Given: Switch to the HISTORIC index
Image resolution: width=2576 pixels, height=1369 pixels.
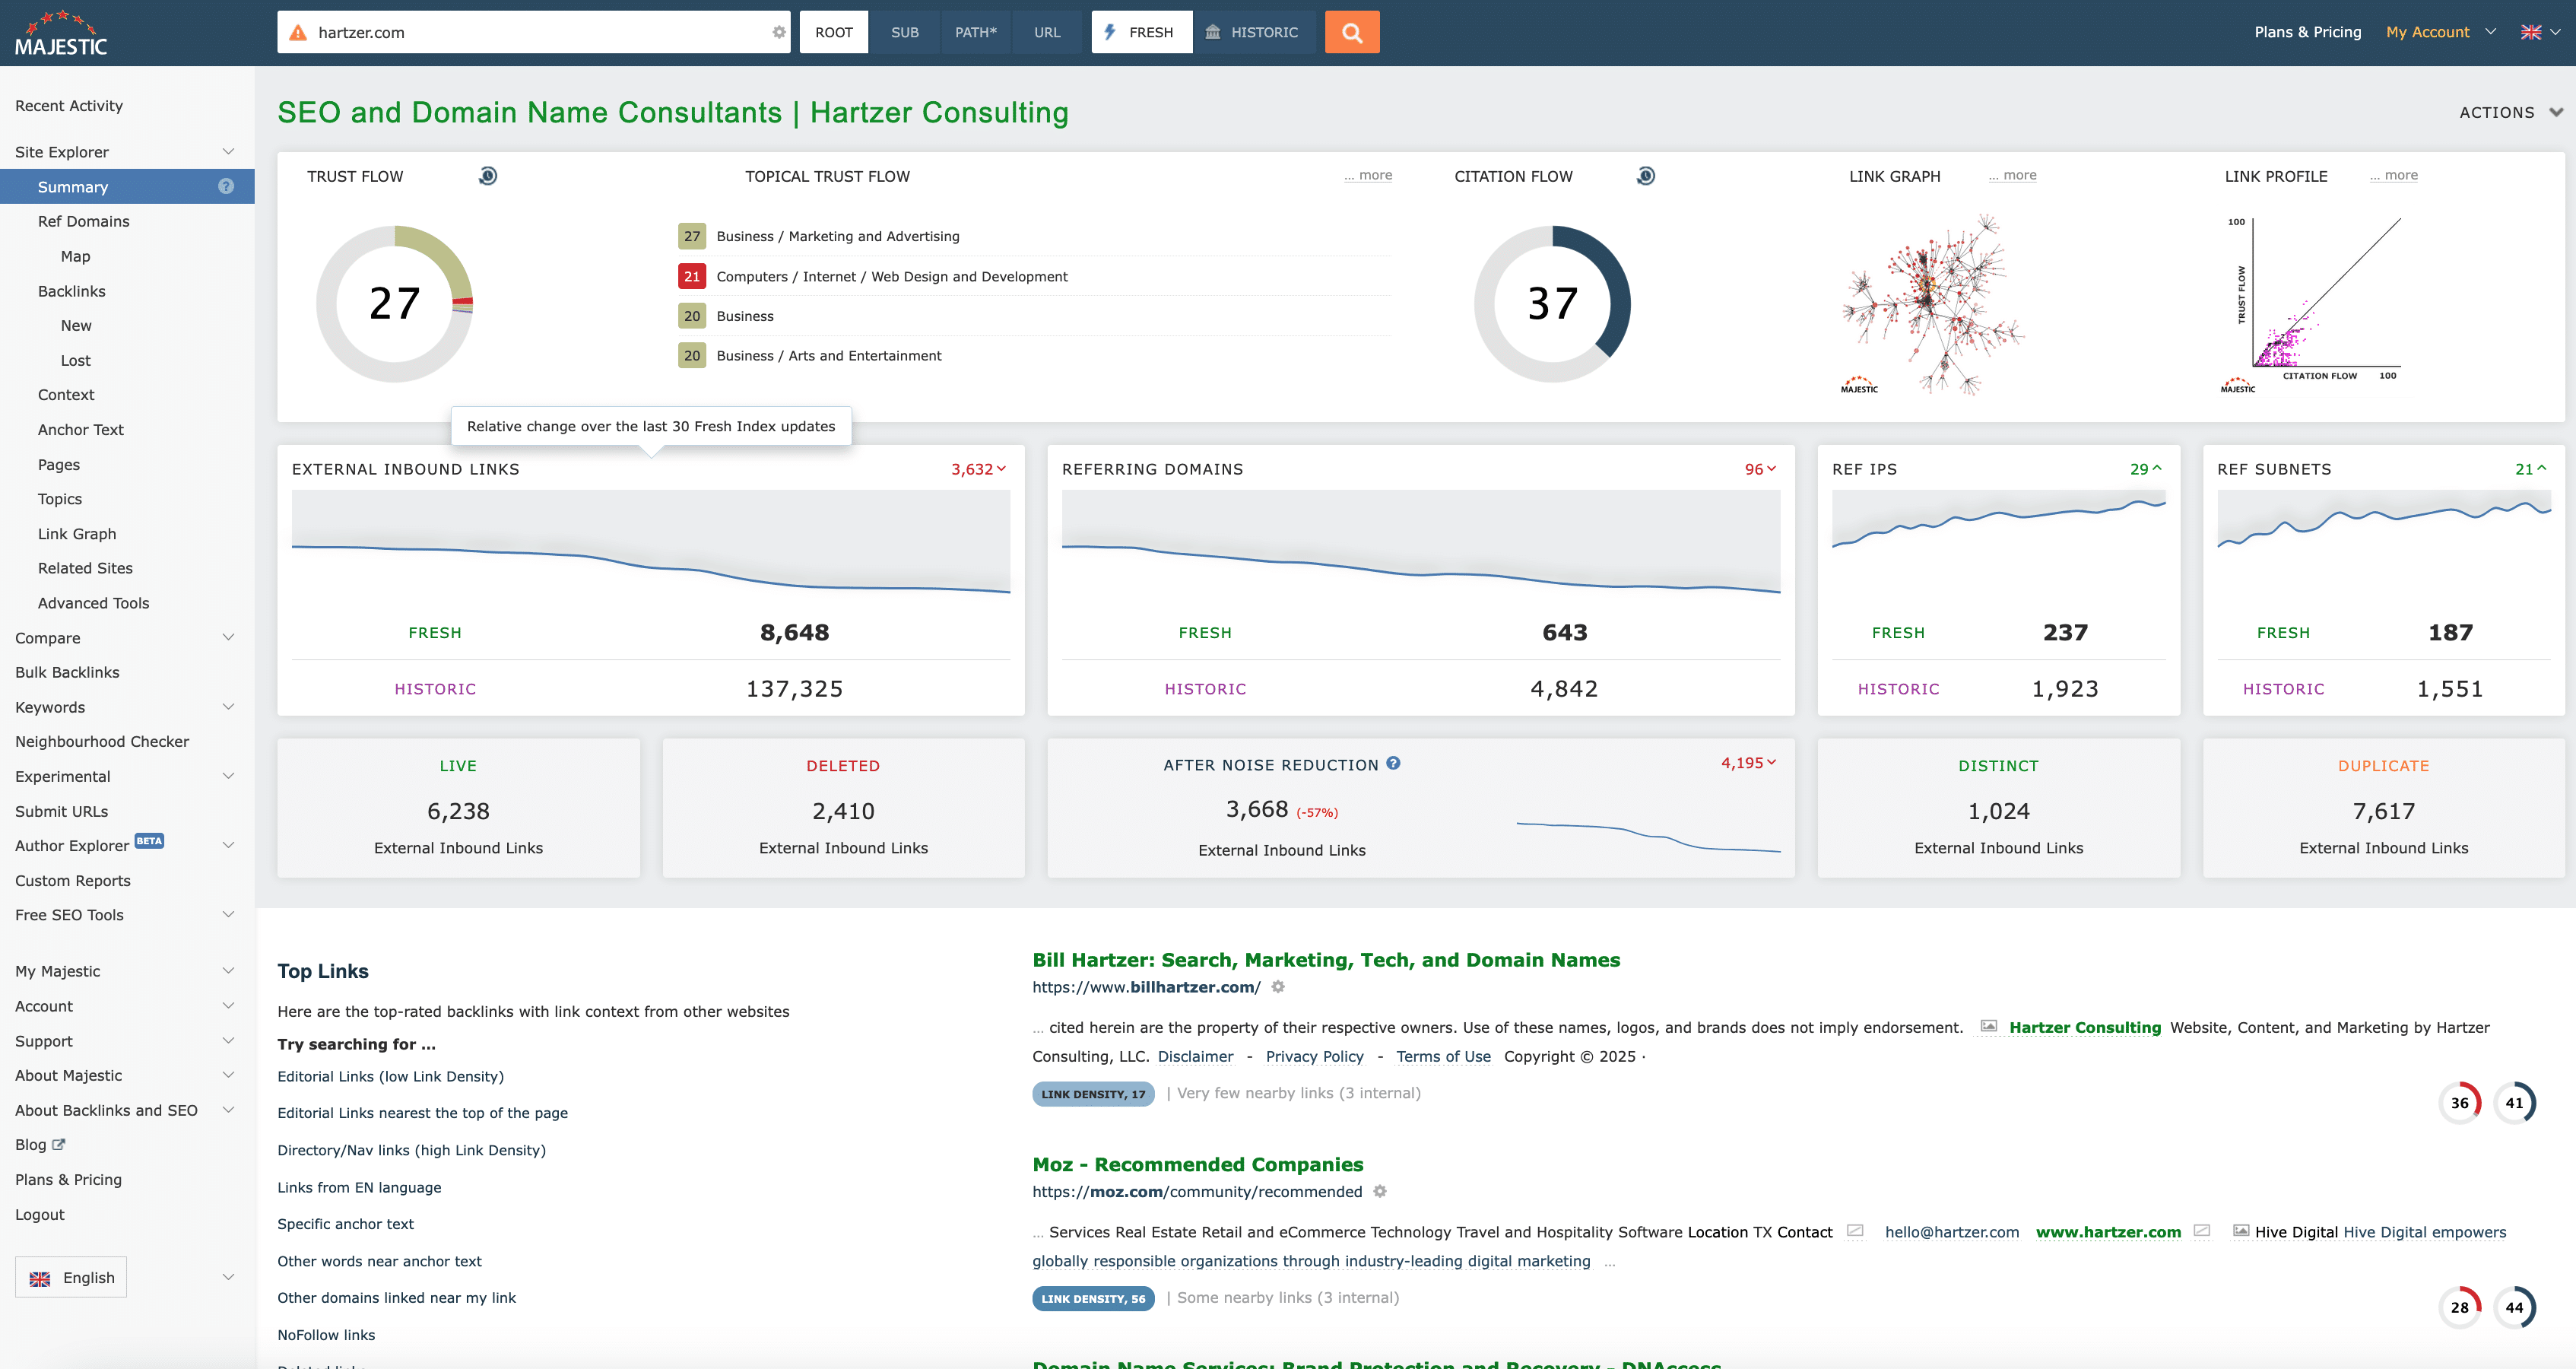Looking at the screenshot, I should 1253,32.
